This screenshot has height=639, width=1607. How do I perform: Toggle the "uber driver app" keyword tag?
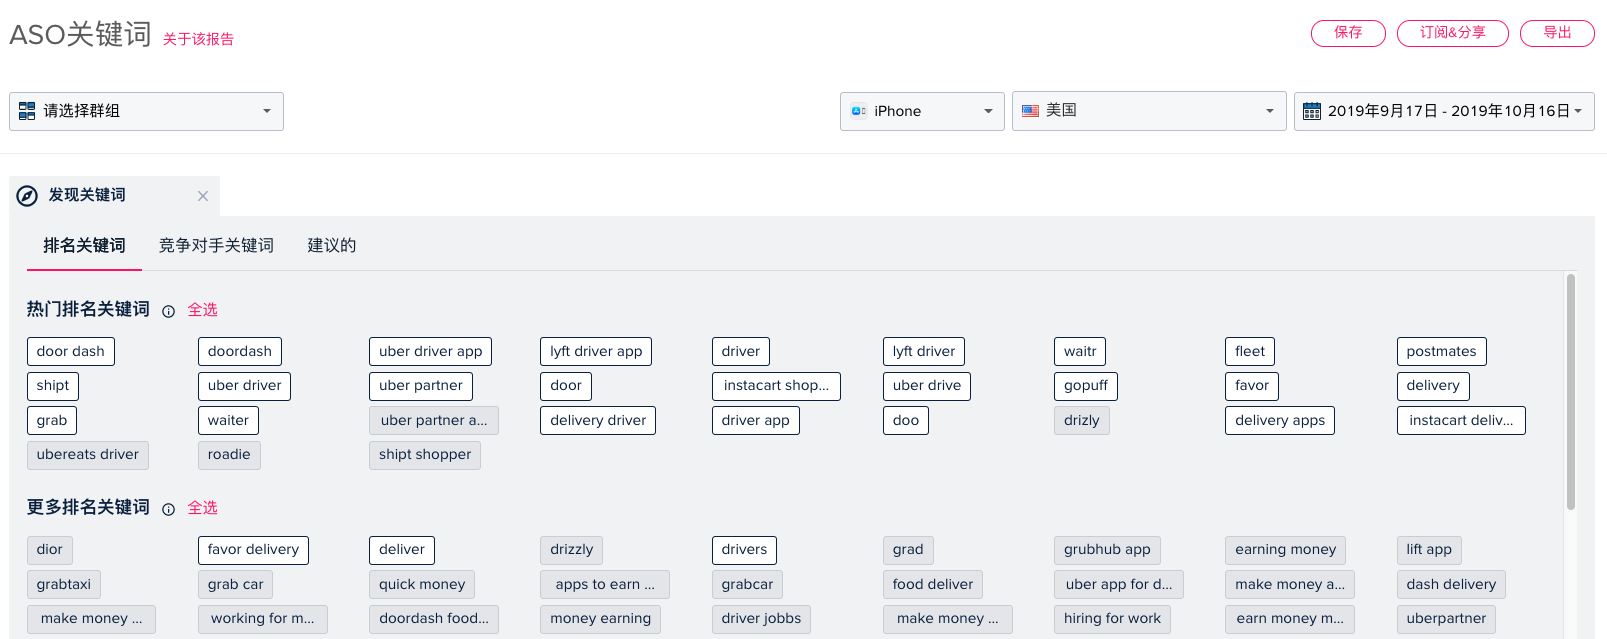[x=430, y=351]
